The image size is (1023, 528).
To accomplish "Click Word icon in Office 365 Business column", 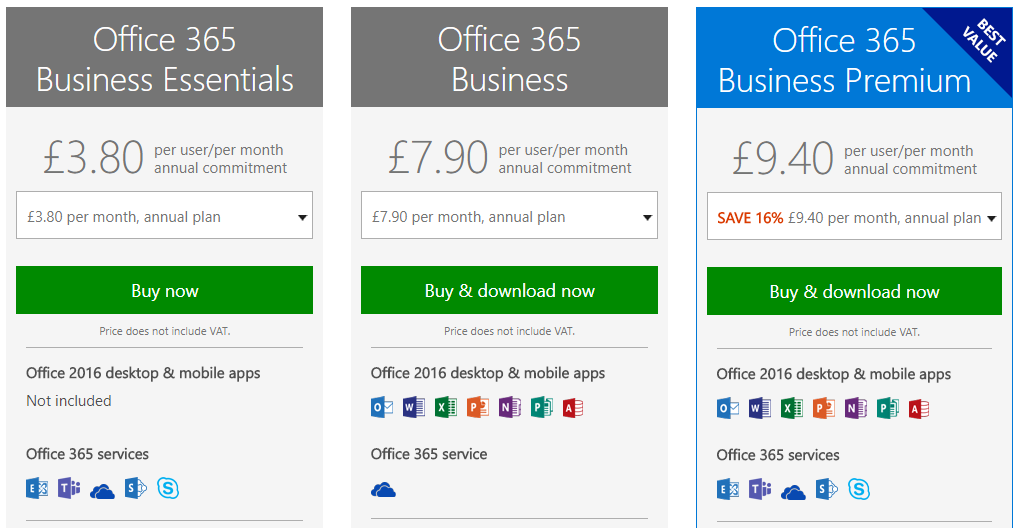I will tap(414, 408).
